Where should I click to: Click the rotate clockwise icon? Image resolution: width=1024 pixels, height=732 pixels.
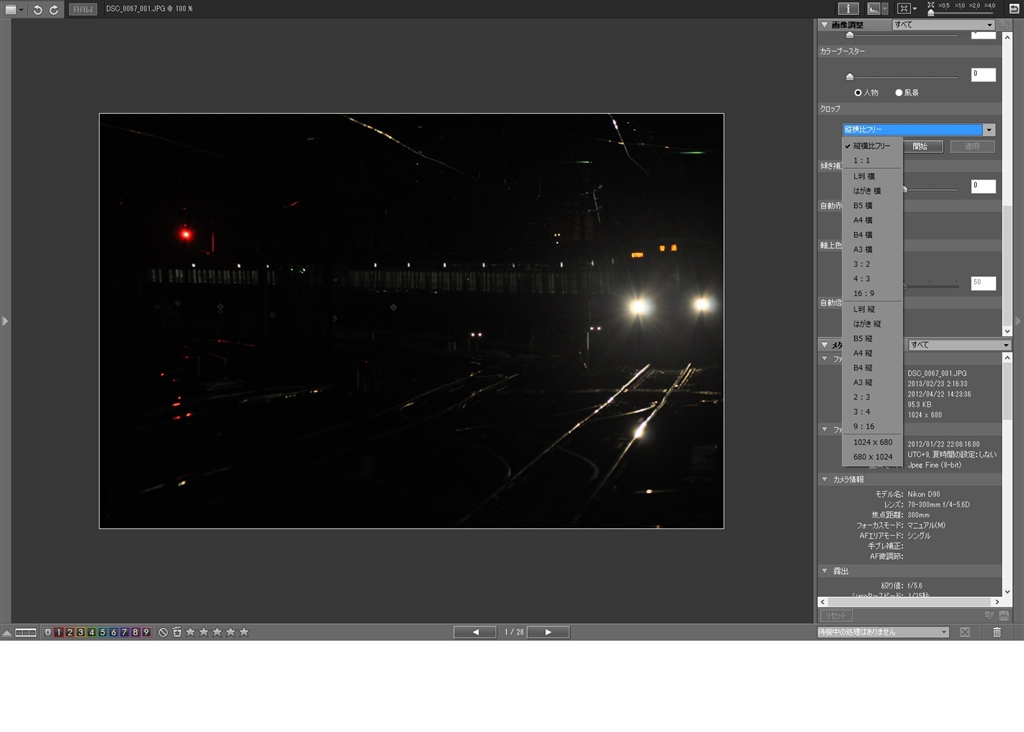[54, 9]
